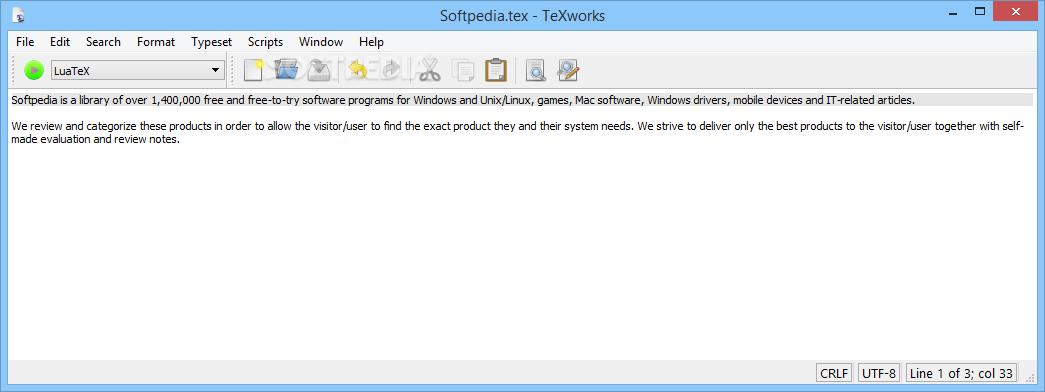Open the File menu
Image resolution: width=1045 pixels, height=392 pixels.
pos(25,42)
